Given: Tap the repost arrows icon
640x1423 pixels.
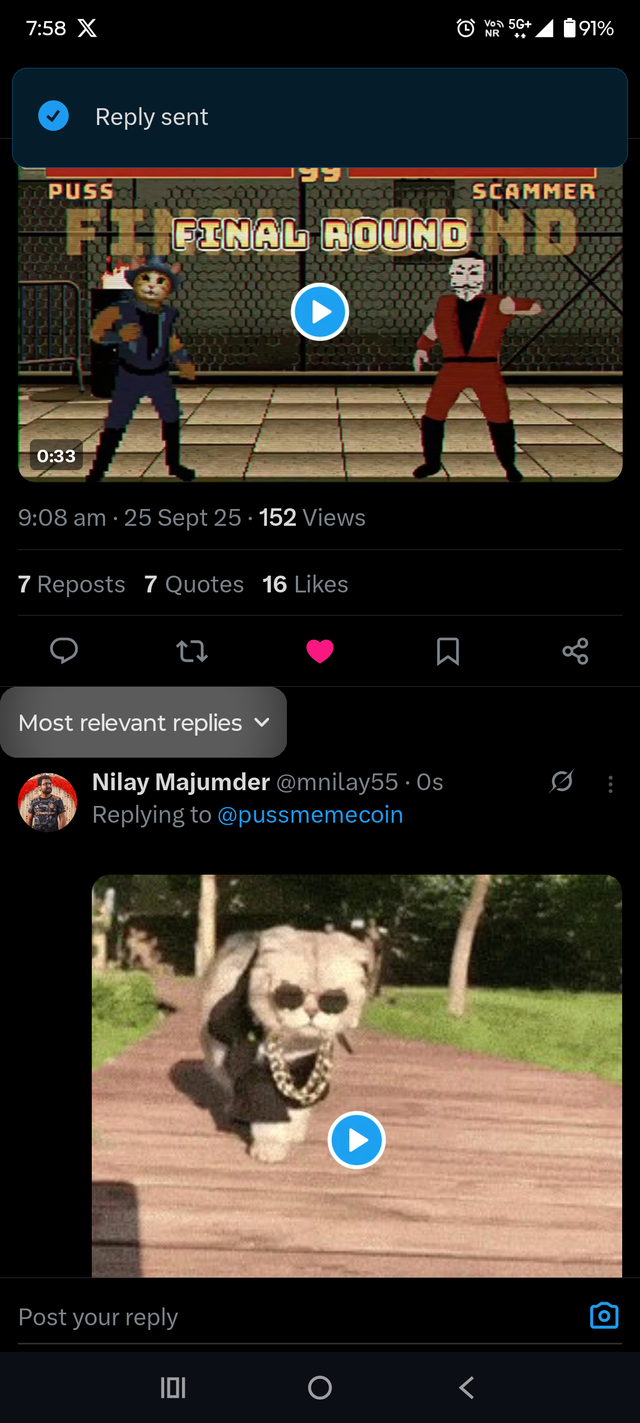Looking at the screenshot, I should (x=192, y=652).
